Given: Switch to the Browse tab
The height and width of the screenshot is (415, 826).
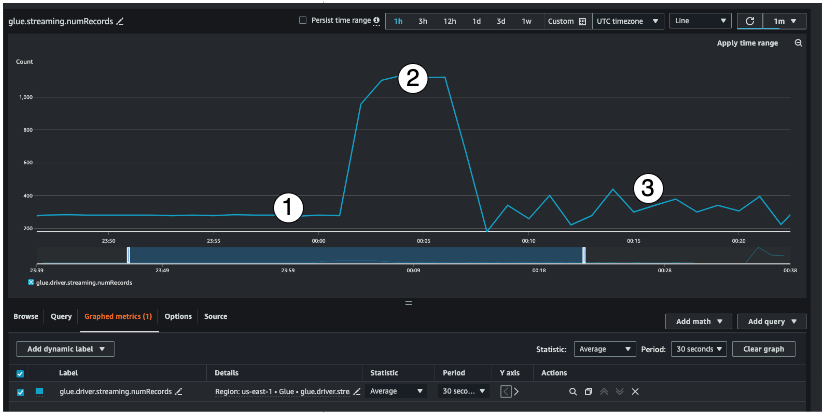Looking at the screenshot, I should [x=25, y=316].
